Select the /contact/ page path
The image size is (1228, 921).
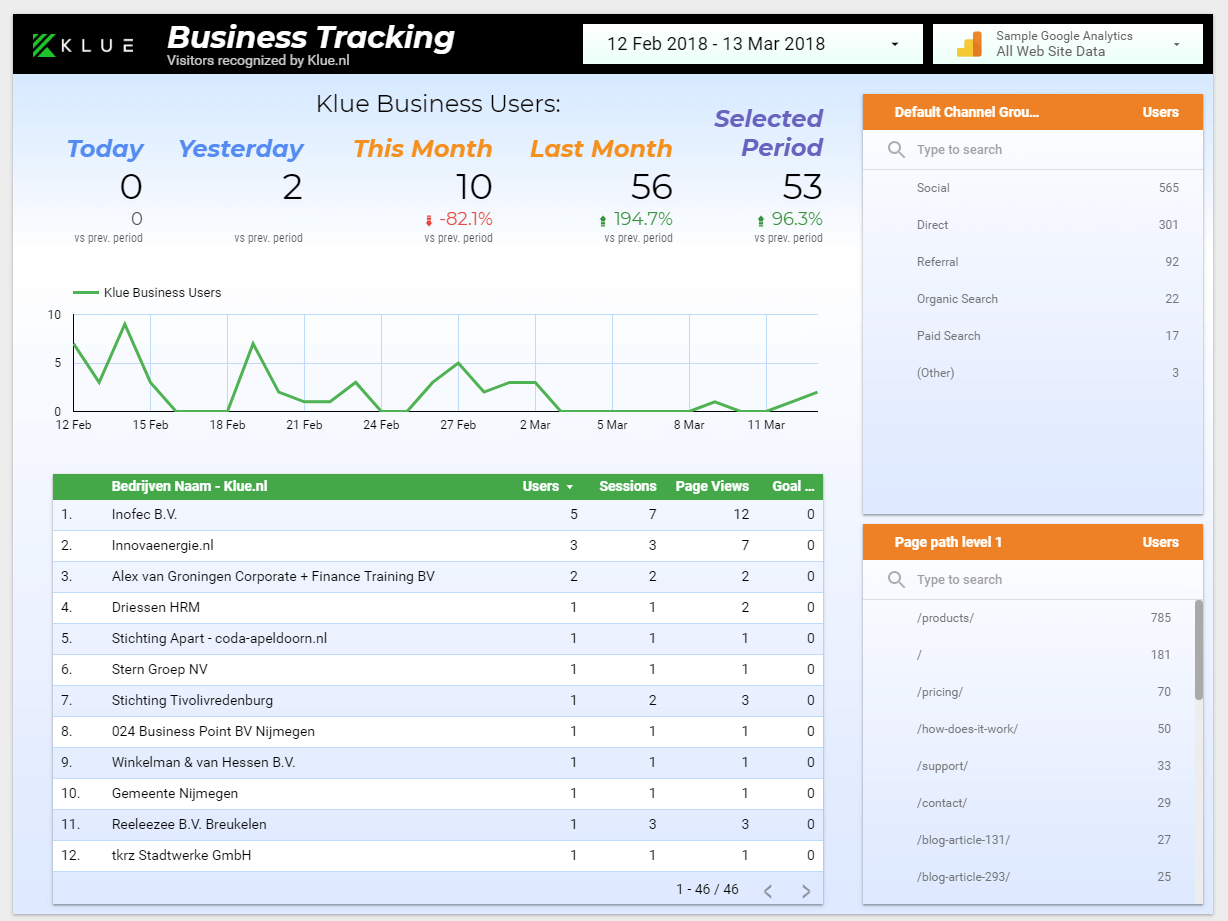point(1028,803)
